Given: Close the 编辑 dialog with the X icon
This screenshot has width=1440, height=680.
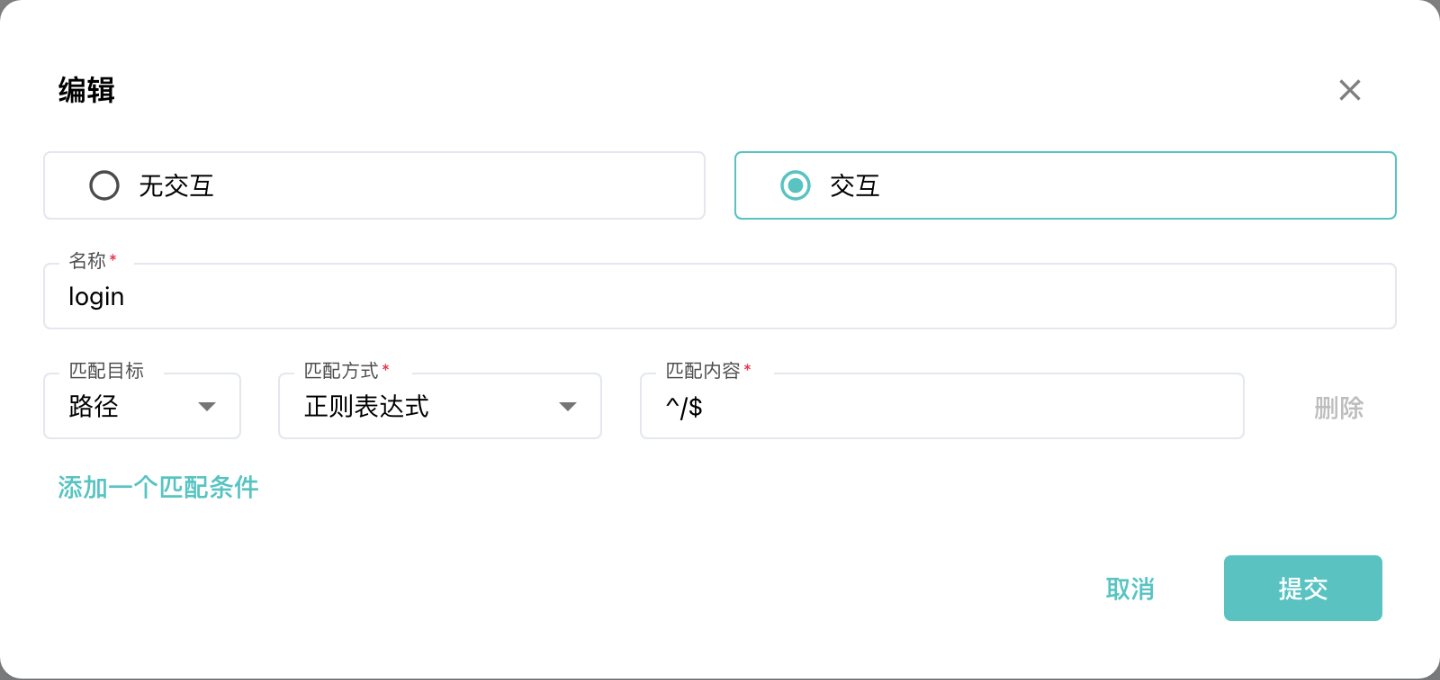Looking at the screenshot, I should (x=1350, y=90).
